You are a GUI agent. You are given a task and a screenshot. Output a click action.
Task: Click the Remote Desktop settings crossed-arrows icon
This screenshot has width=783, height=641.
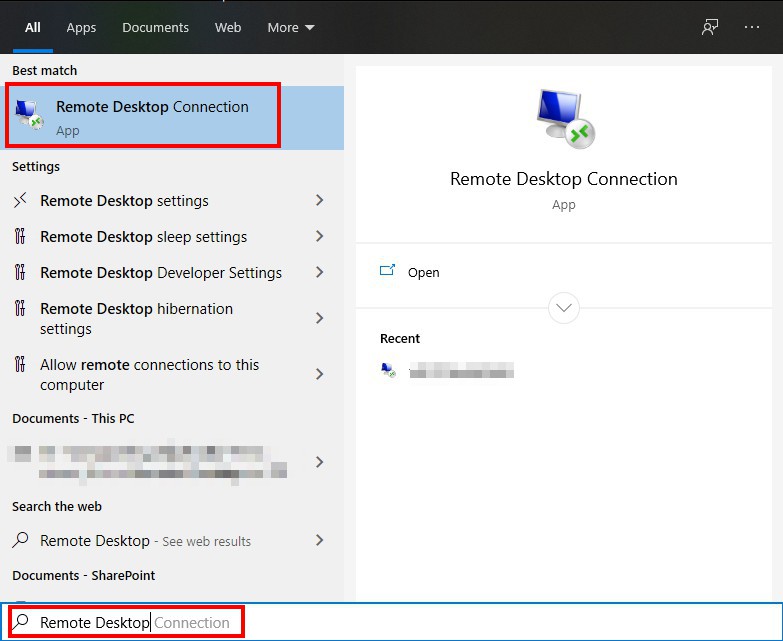click(20, 201)
